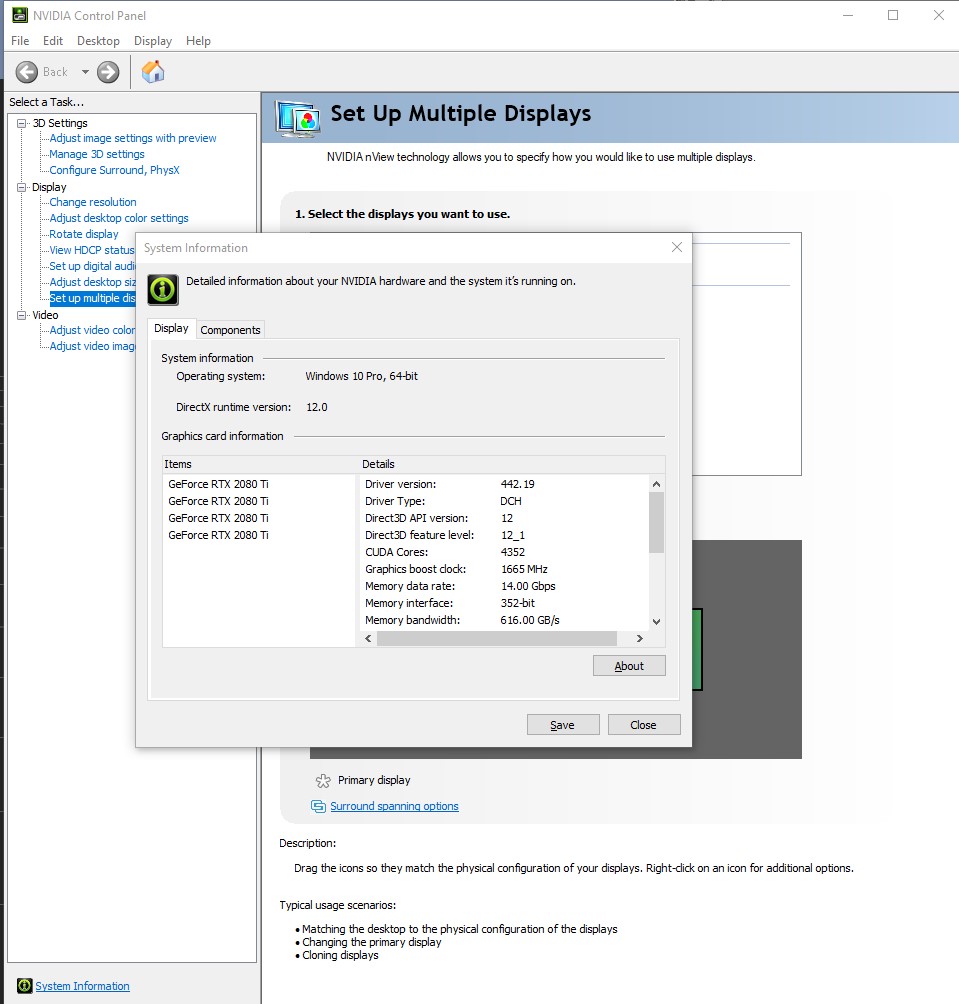959x1004 pixels.
Task: Open System Information link
Action: [x=82, y=986]
